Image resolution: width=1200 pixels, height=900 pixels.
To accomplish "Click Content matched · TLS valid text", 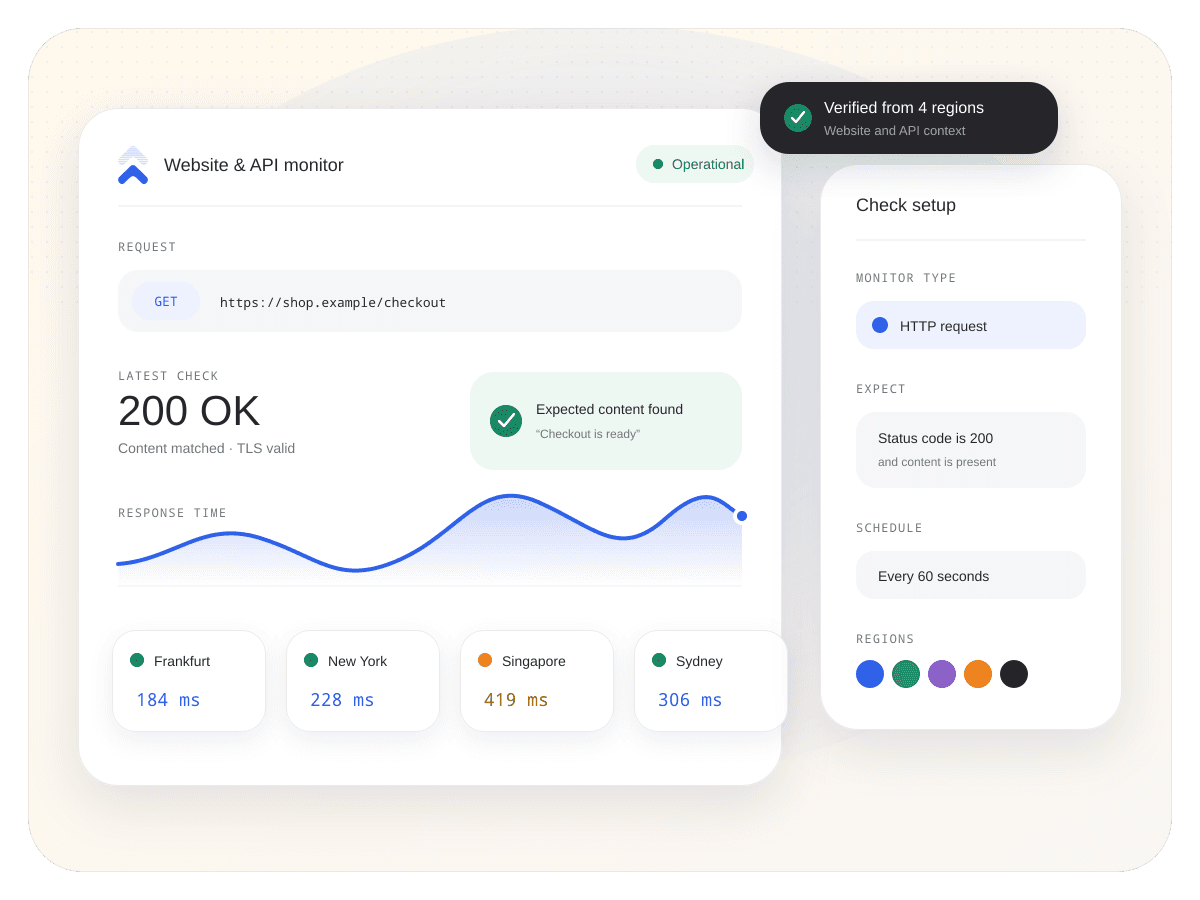I will pos(206,448).
